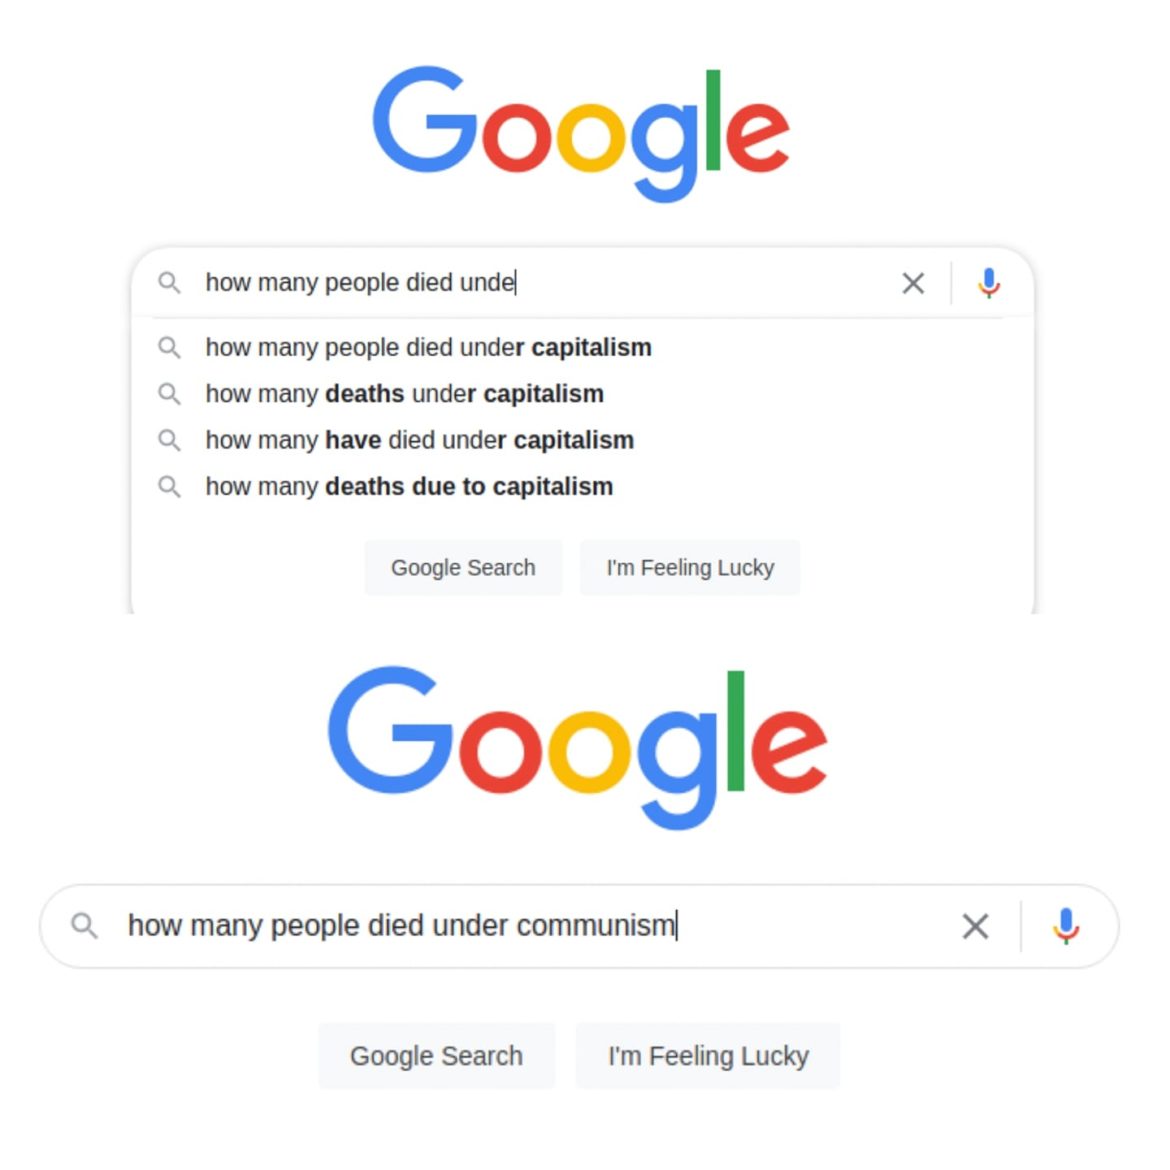Click the bottom Google logo
1170x1170 pixels.
tap(577, 745)
